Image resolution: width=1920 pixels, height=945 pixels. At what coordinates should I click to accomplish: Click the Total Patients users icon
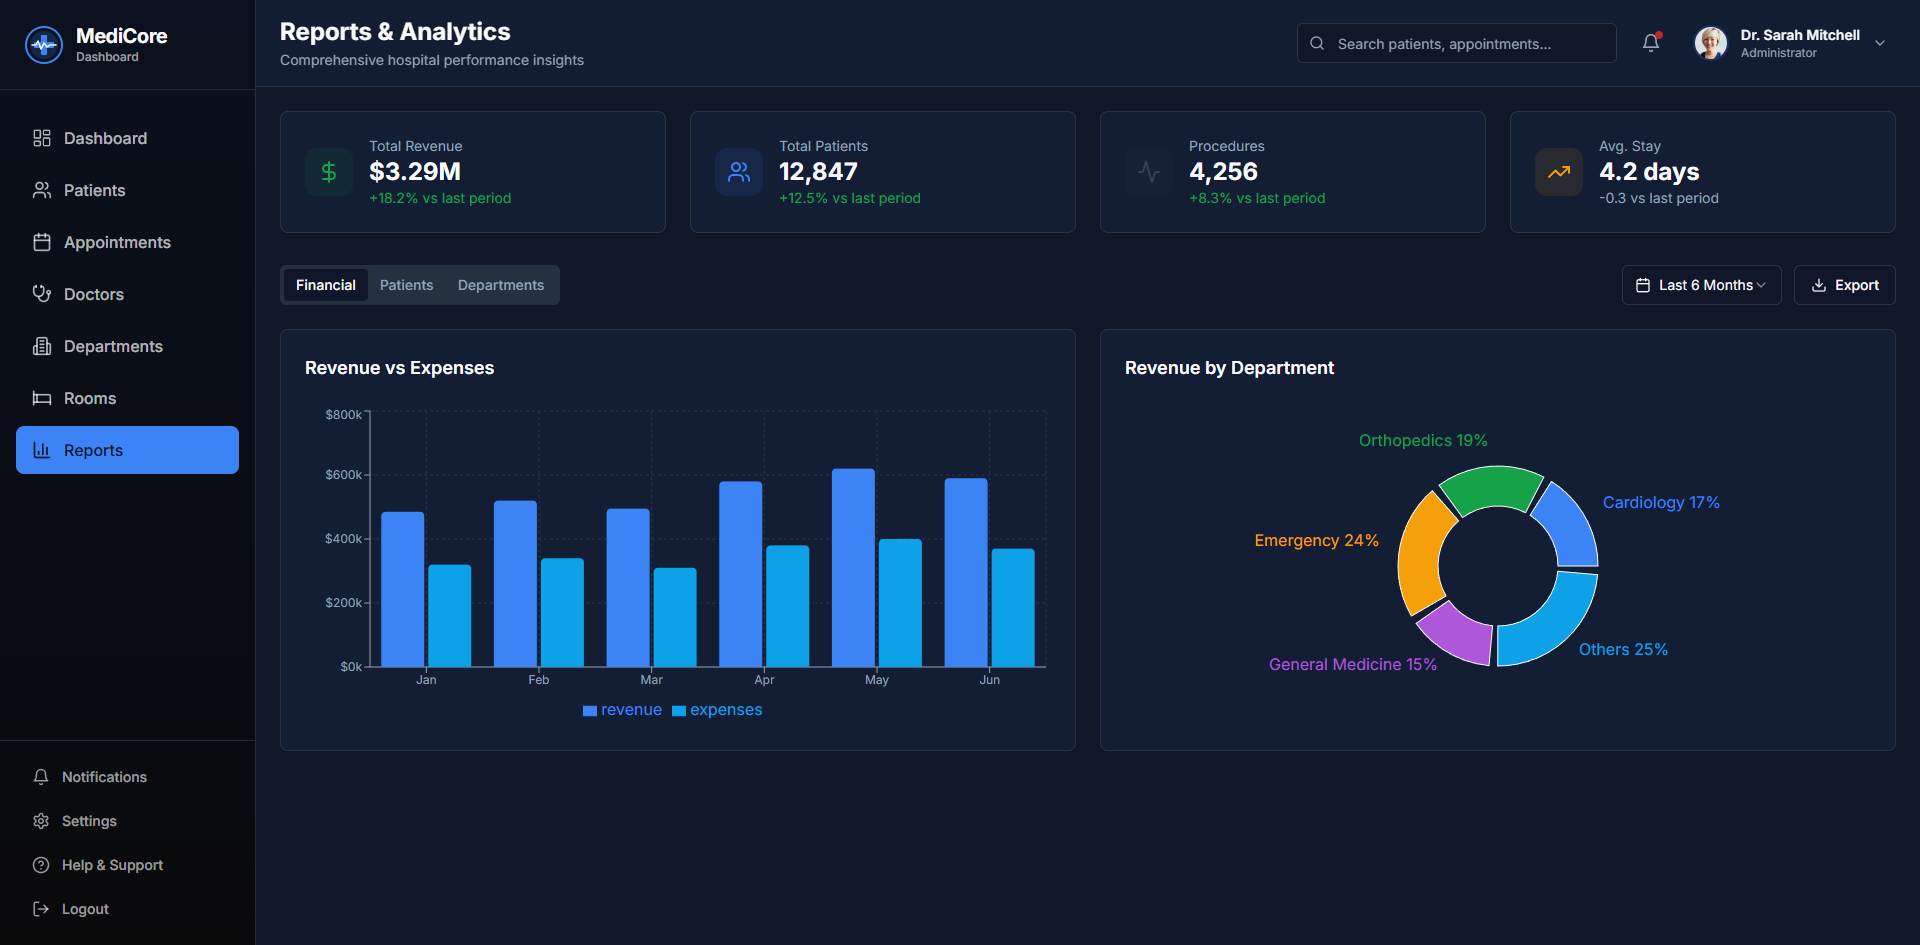point(739,172)
